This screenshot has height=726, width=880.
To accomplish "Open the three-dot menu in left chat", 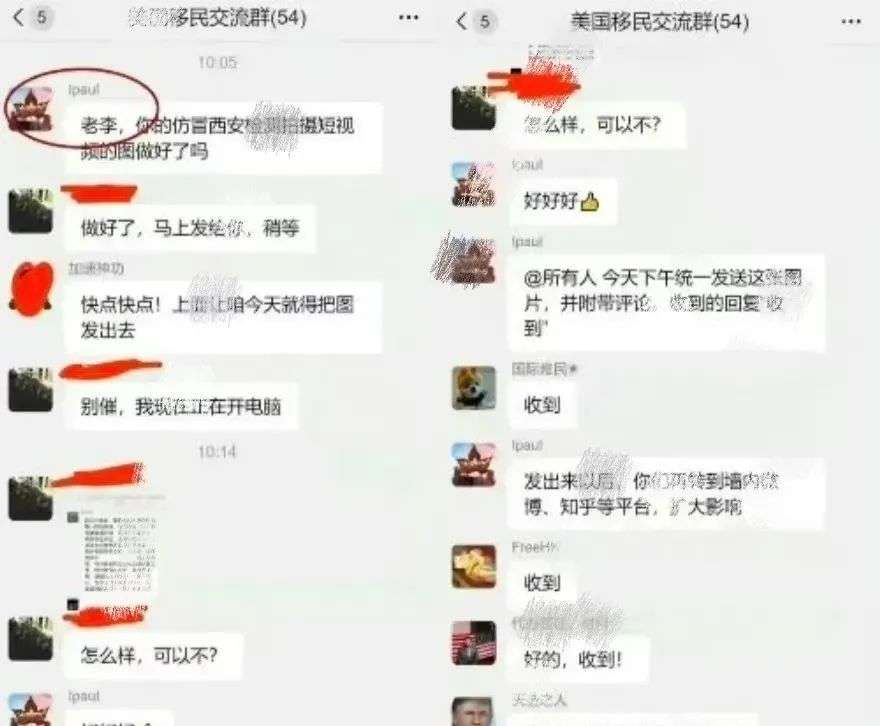I will pos(408,18).
